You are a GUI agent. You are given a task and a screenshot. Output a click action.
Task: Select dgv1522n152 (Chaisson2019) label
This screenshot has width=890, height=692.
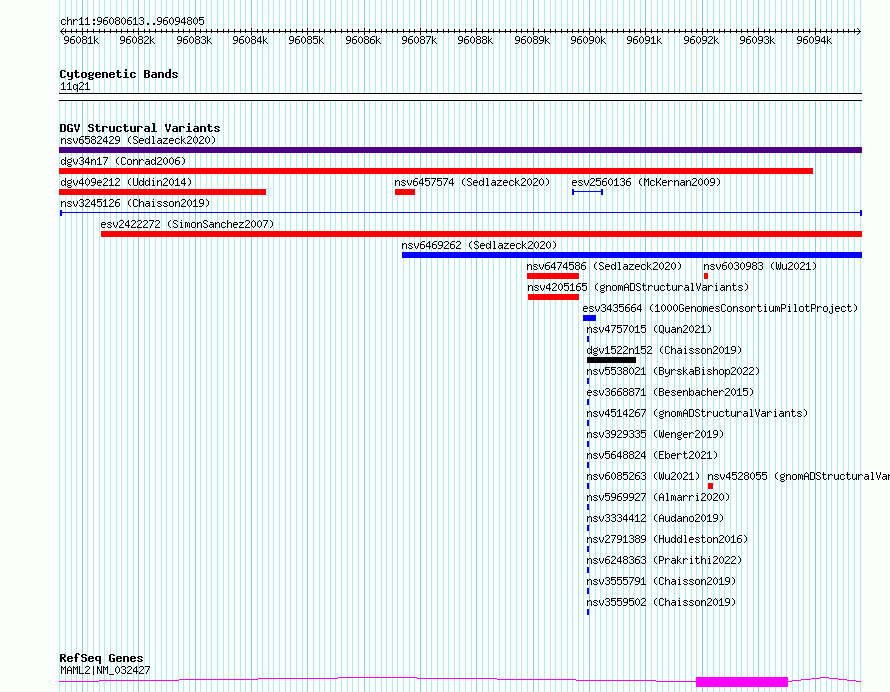coord(664,350)
